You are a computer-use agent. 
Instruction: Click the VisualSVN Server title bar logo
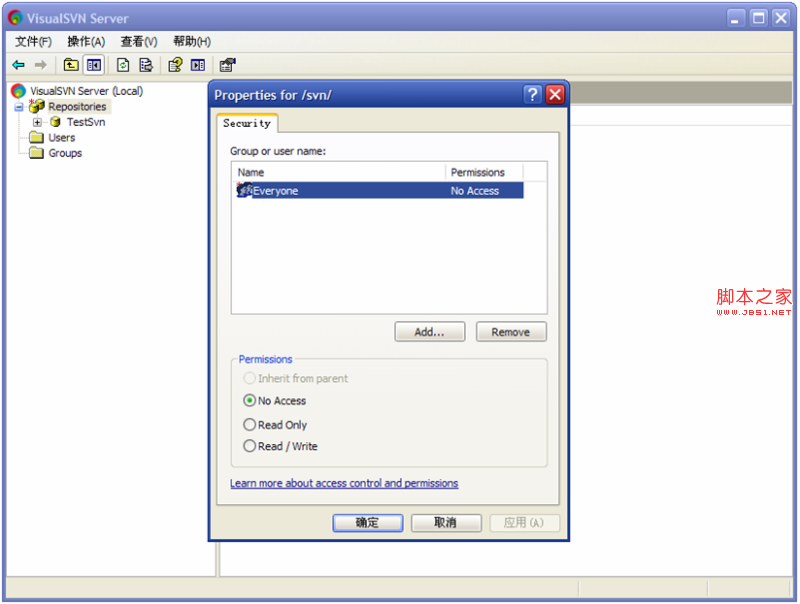pyautogui.click(x=16, y=18)
